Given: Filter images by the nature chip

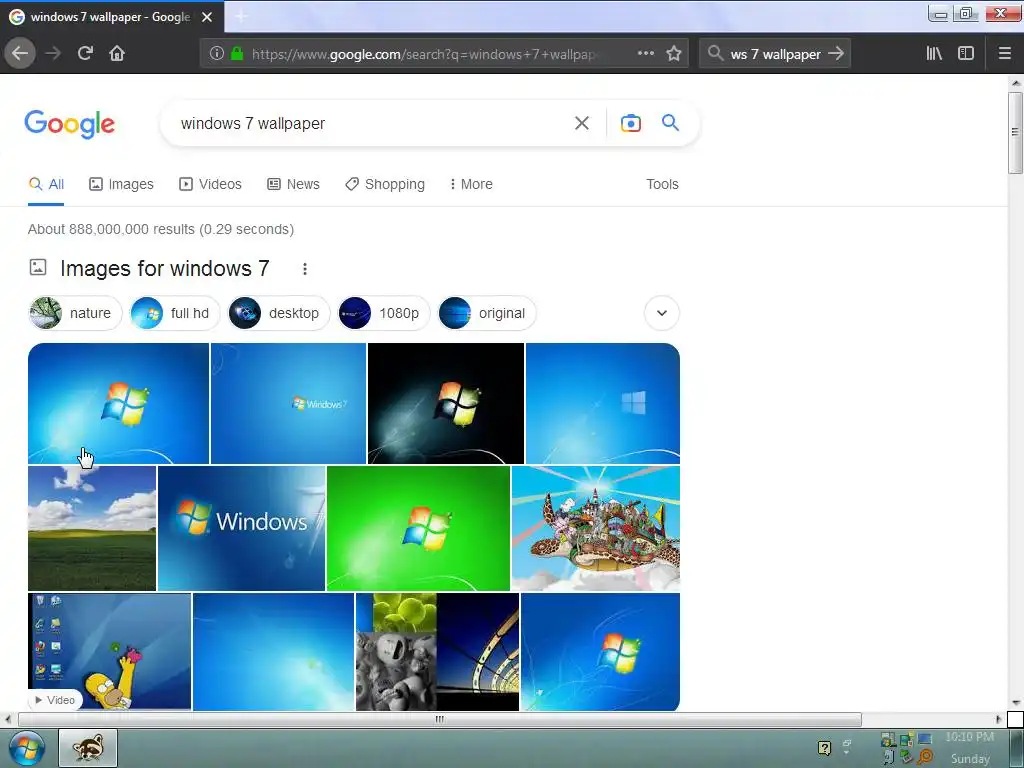Looking at the screenshot, I should 75,313.
